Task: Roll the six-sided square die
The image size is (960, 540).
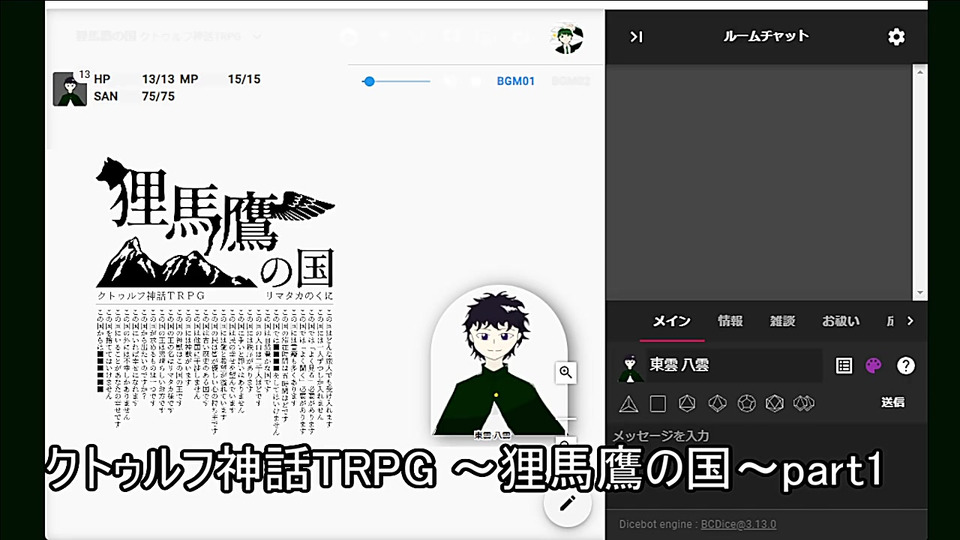Action: [x=658, y=403]
